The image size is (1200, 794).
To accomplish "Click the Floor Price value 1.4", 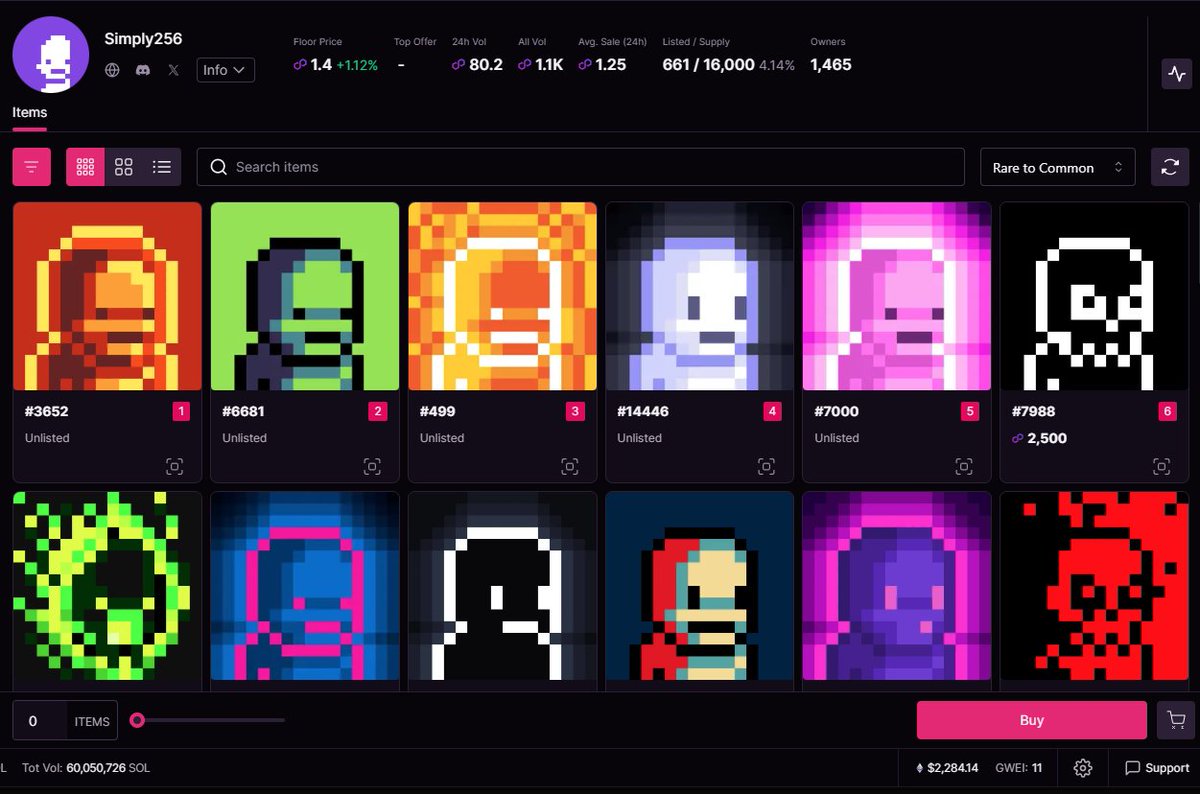I will pos(321,64).
